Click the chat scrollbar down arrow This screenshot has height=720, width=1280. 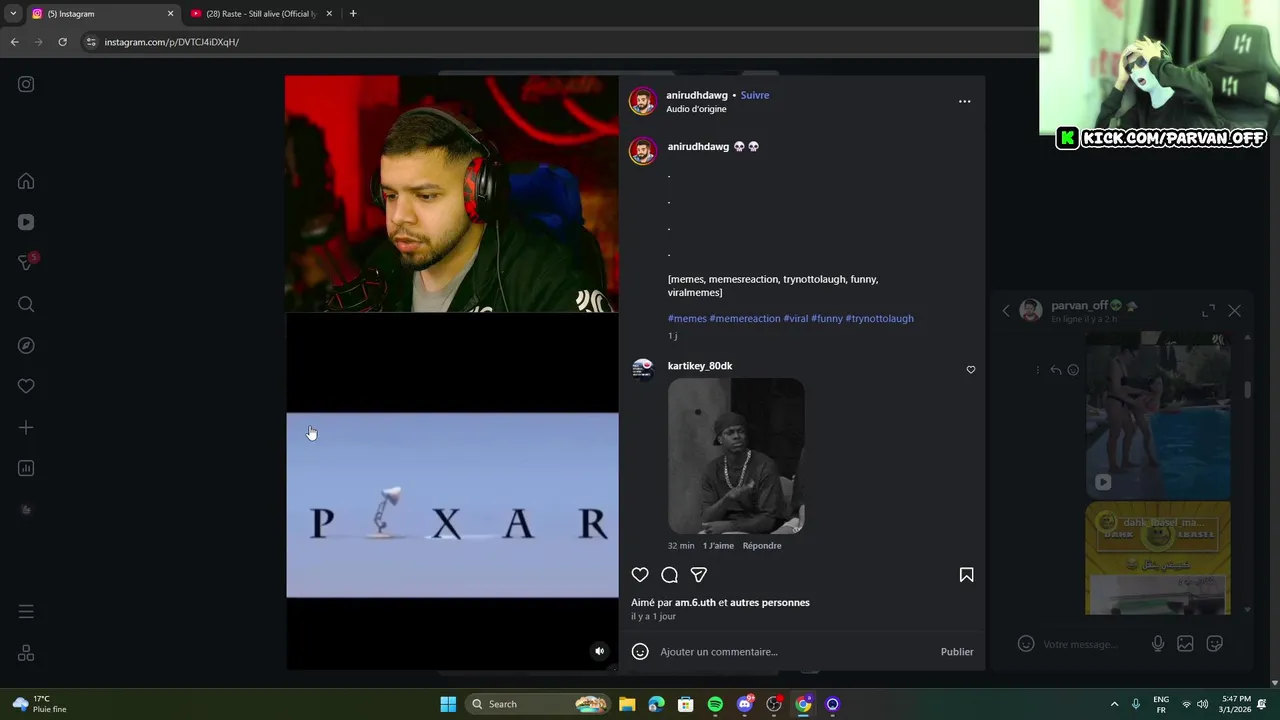coord(1247,609)
